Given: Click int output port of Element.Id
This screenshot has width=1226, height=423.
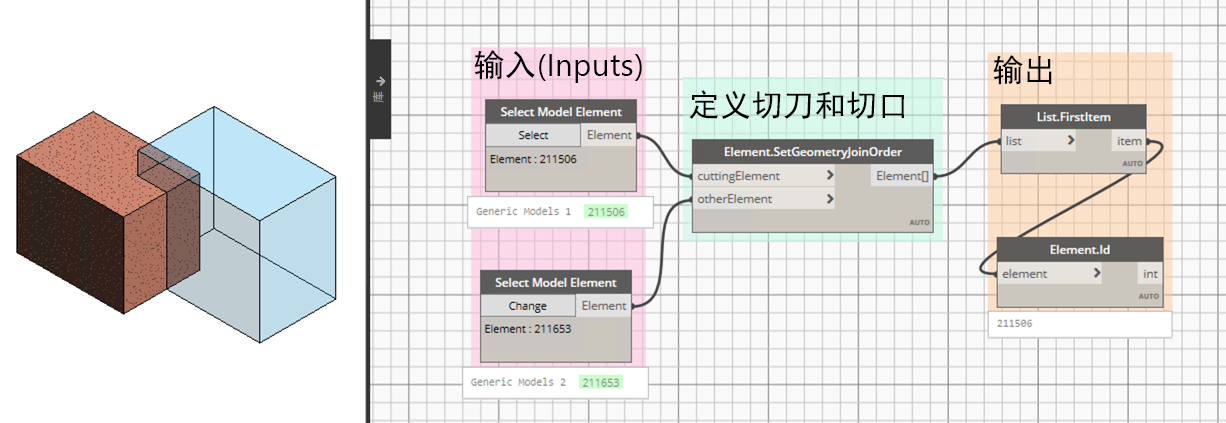Looking at the screenshot, I should [1149, 274].
